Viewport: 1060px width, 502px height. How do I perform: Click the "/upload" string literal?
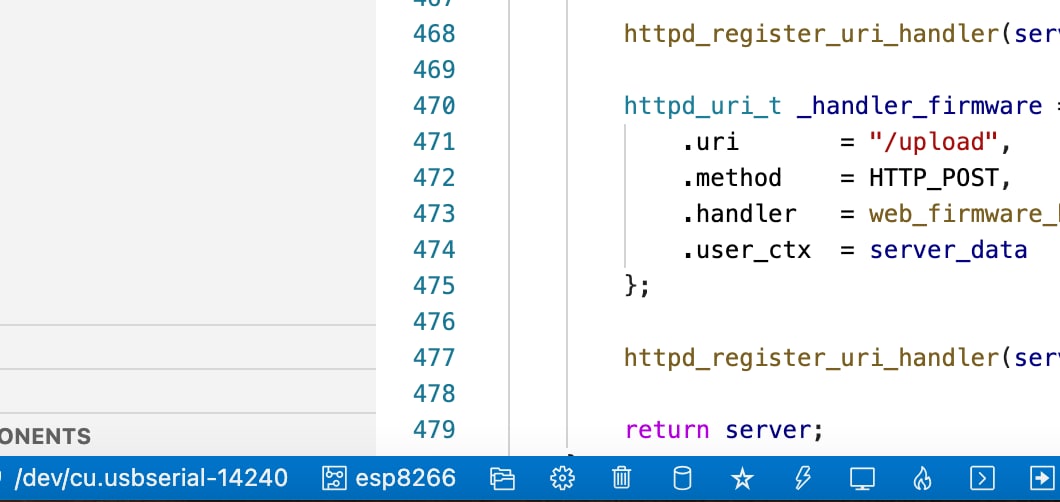[933, 142]
